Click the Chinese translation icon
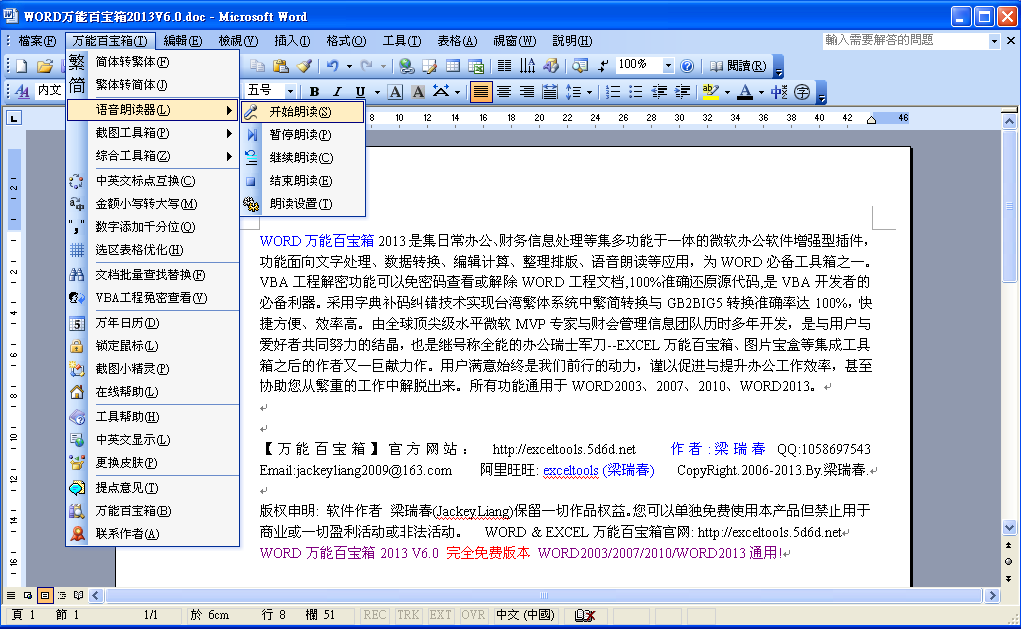The height and width of the screenshot is (629, 1021). click(779, 92)
